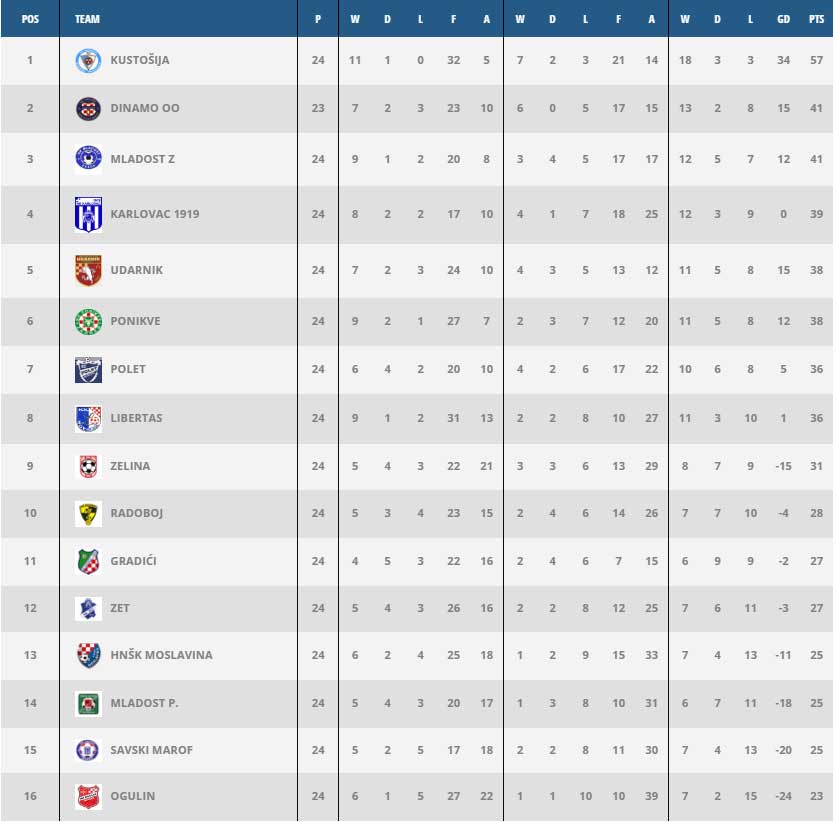
Task: Click the ZET team name
Action: pos(120,608)
